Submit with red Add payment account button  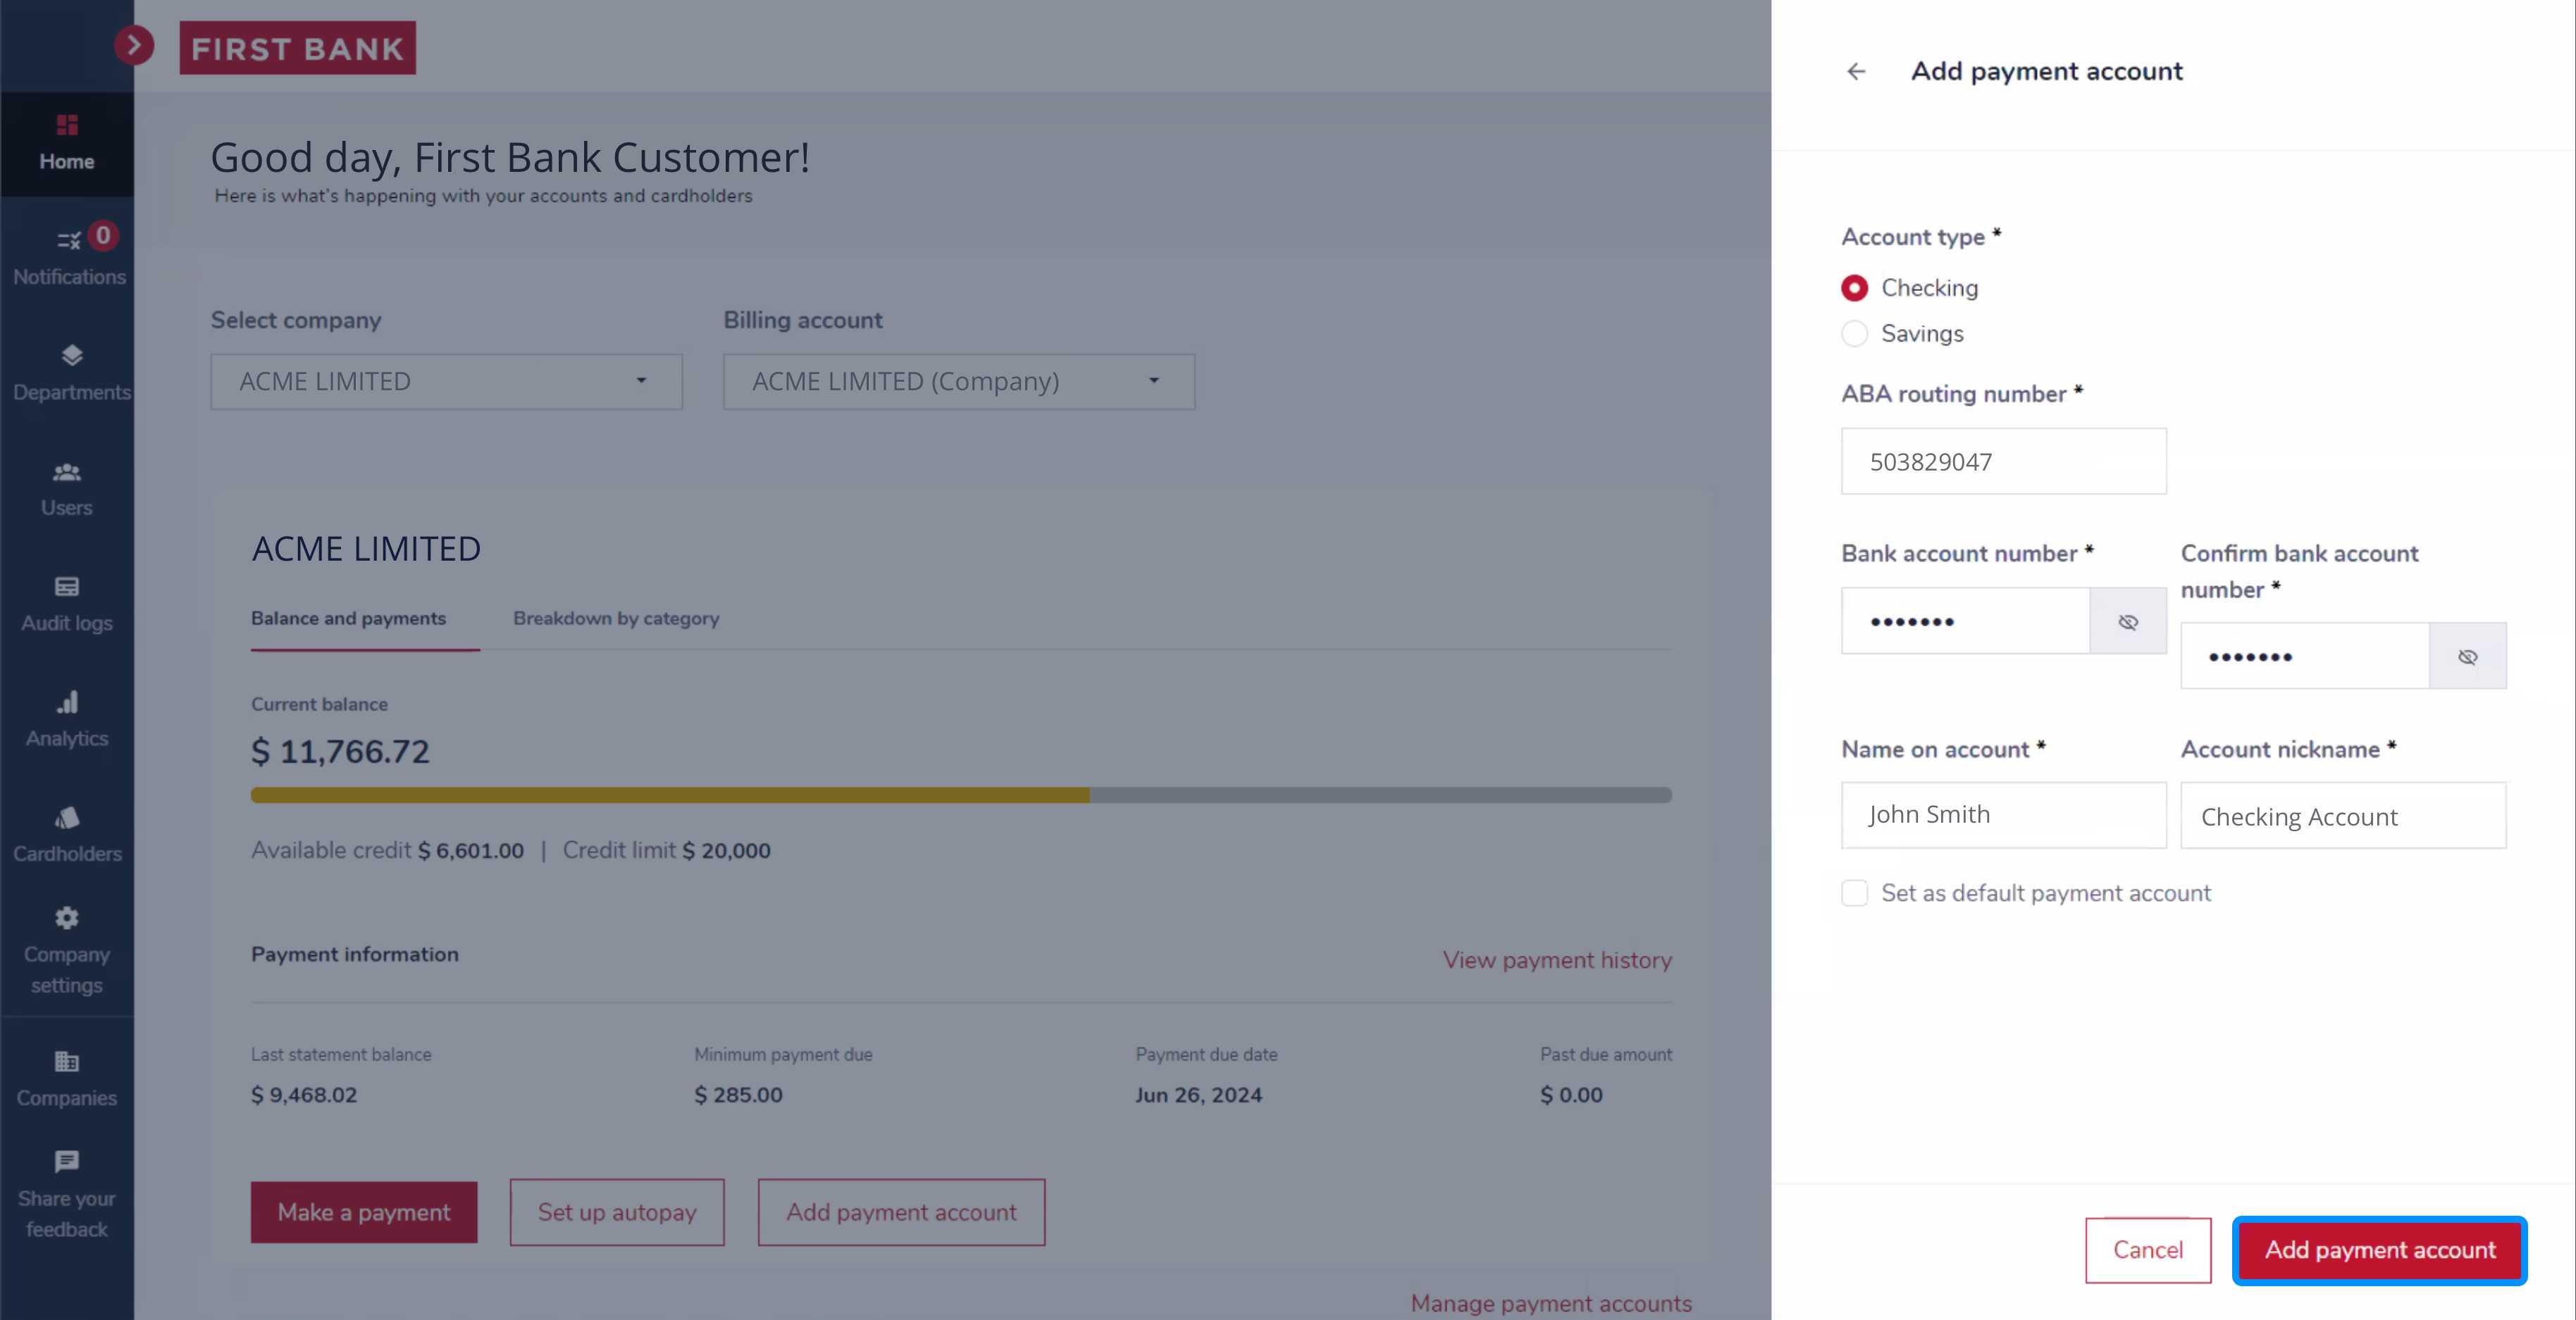pos(2380,1250)
